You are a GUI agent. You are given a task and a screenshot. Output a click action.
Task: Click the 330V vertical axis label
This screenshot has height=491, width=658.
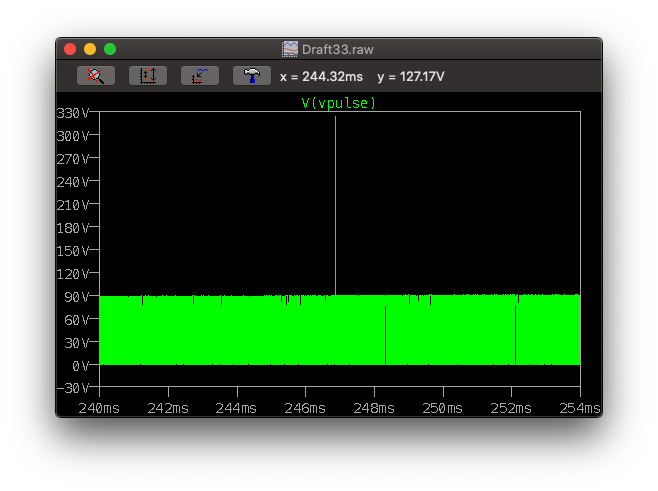[x=73, y=113]
